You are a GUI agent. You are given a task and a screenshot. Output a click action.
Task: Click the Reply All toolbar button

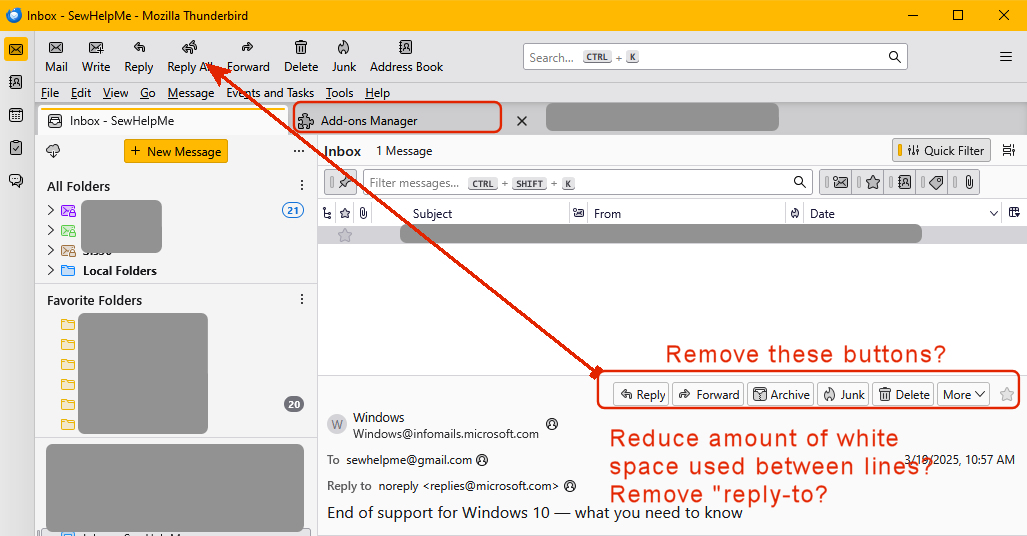click(x=190, y=56)
